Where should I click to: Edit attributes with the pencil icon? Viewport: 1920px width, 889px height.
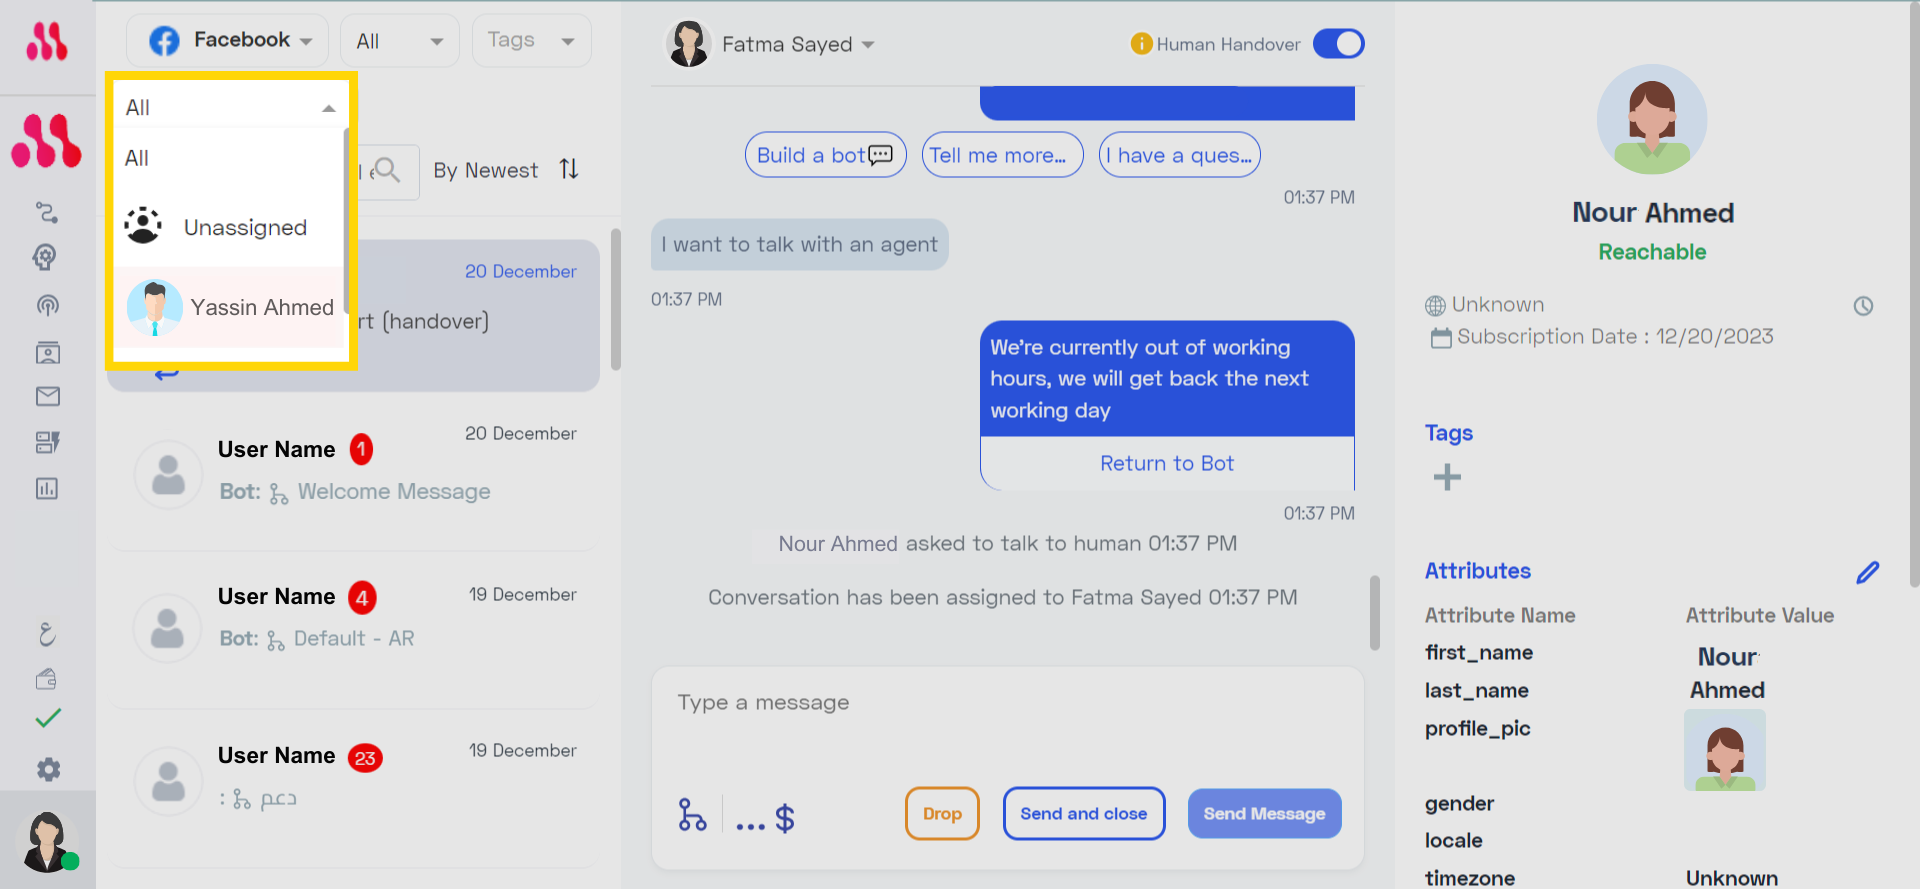1867,572
